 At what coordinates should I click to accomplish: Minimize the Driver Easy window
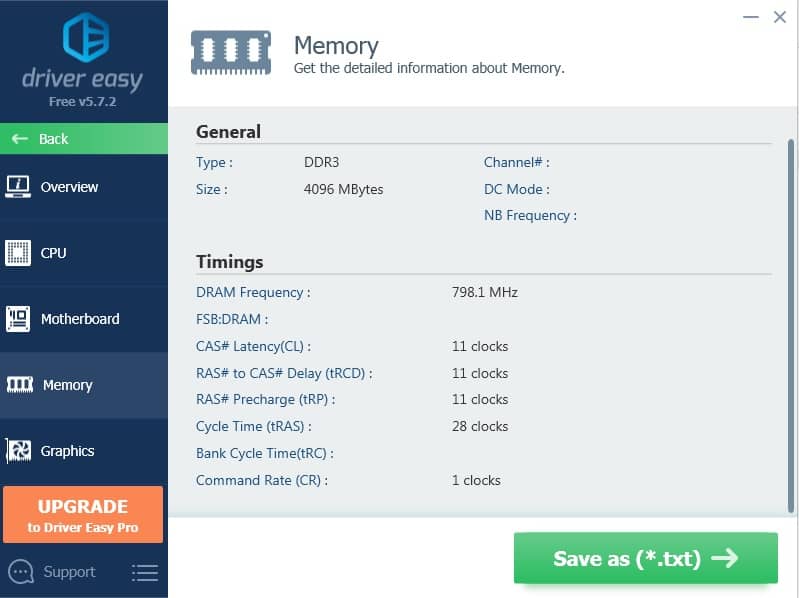[751, 17]
